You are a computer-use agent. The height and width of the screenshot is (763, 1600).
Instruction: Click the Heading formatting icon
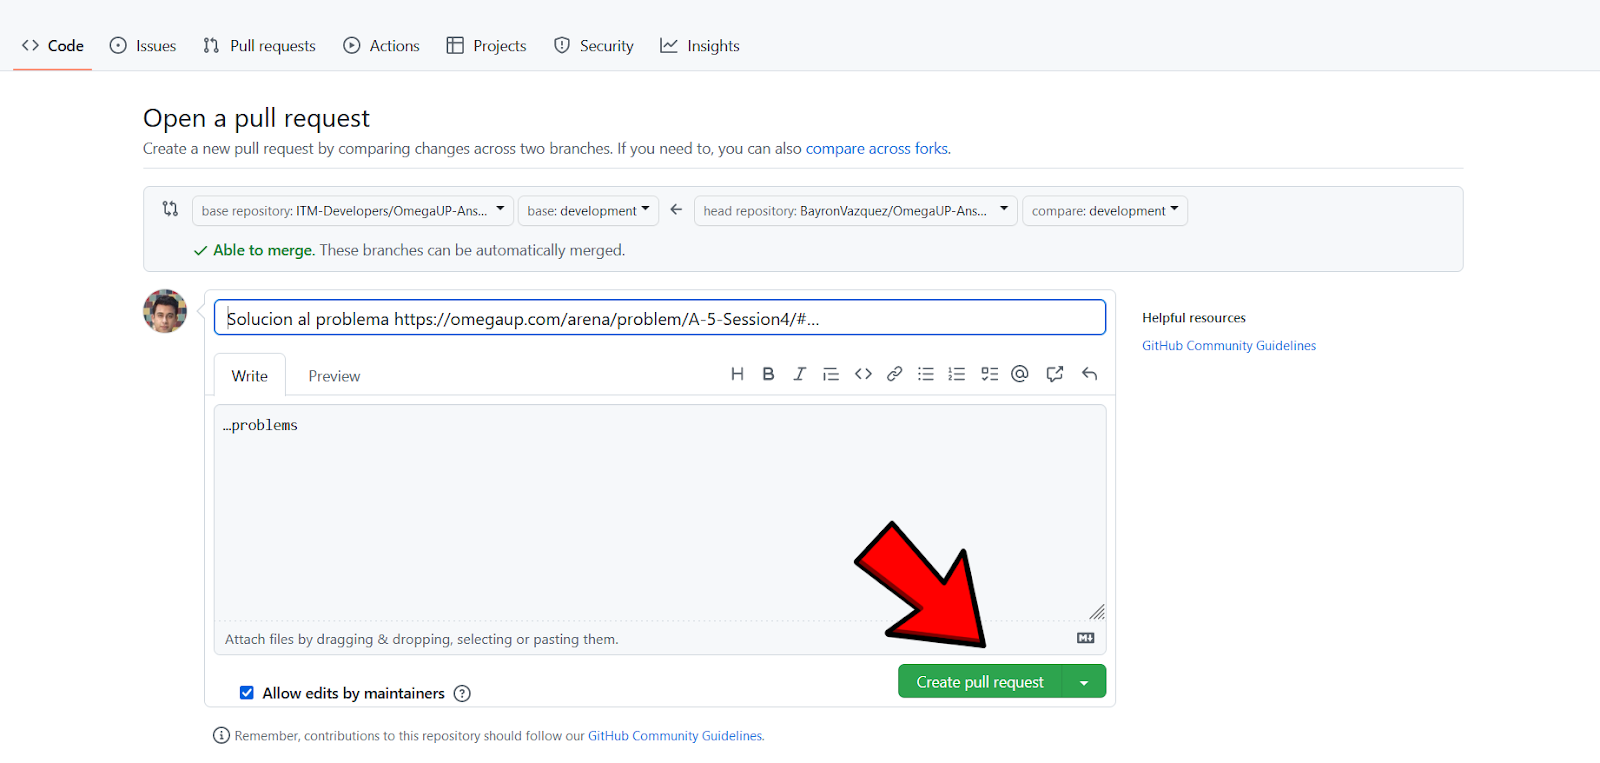pyautogui.click(x=737, y=374)
